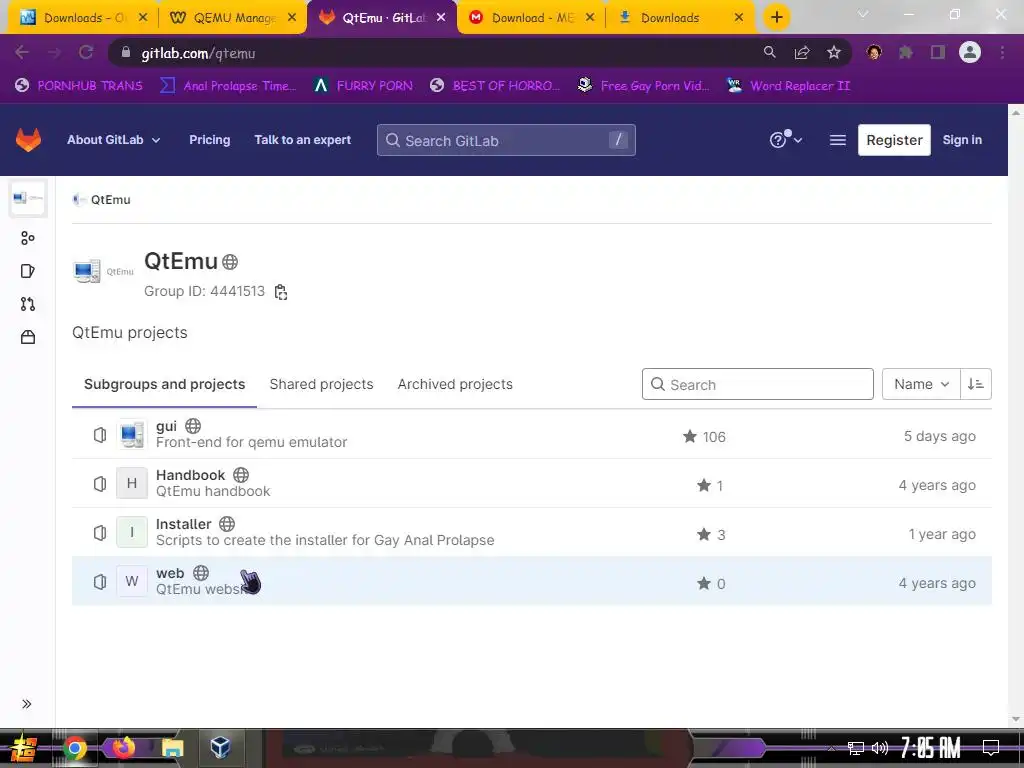Image resolution: width=1024 pixels, height=768 pixels.
Task: Toggle the sort direction button
Action: (x=976, y=384)
